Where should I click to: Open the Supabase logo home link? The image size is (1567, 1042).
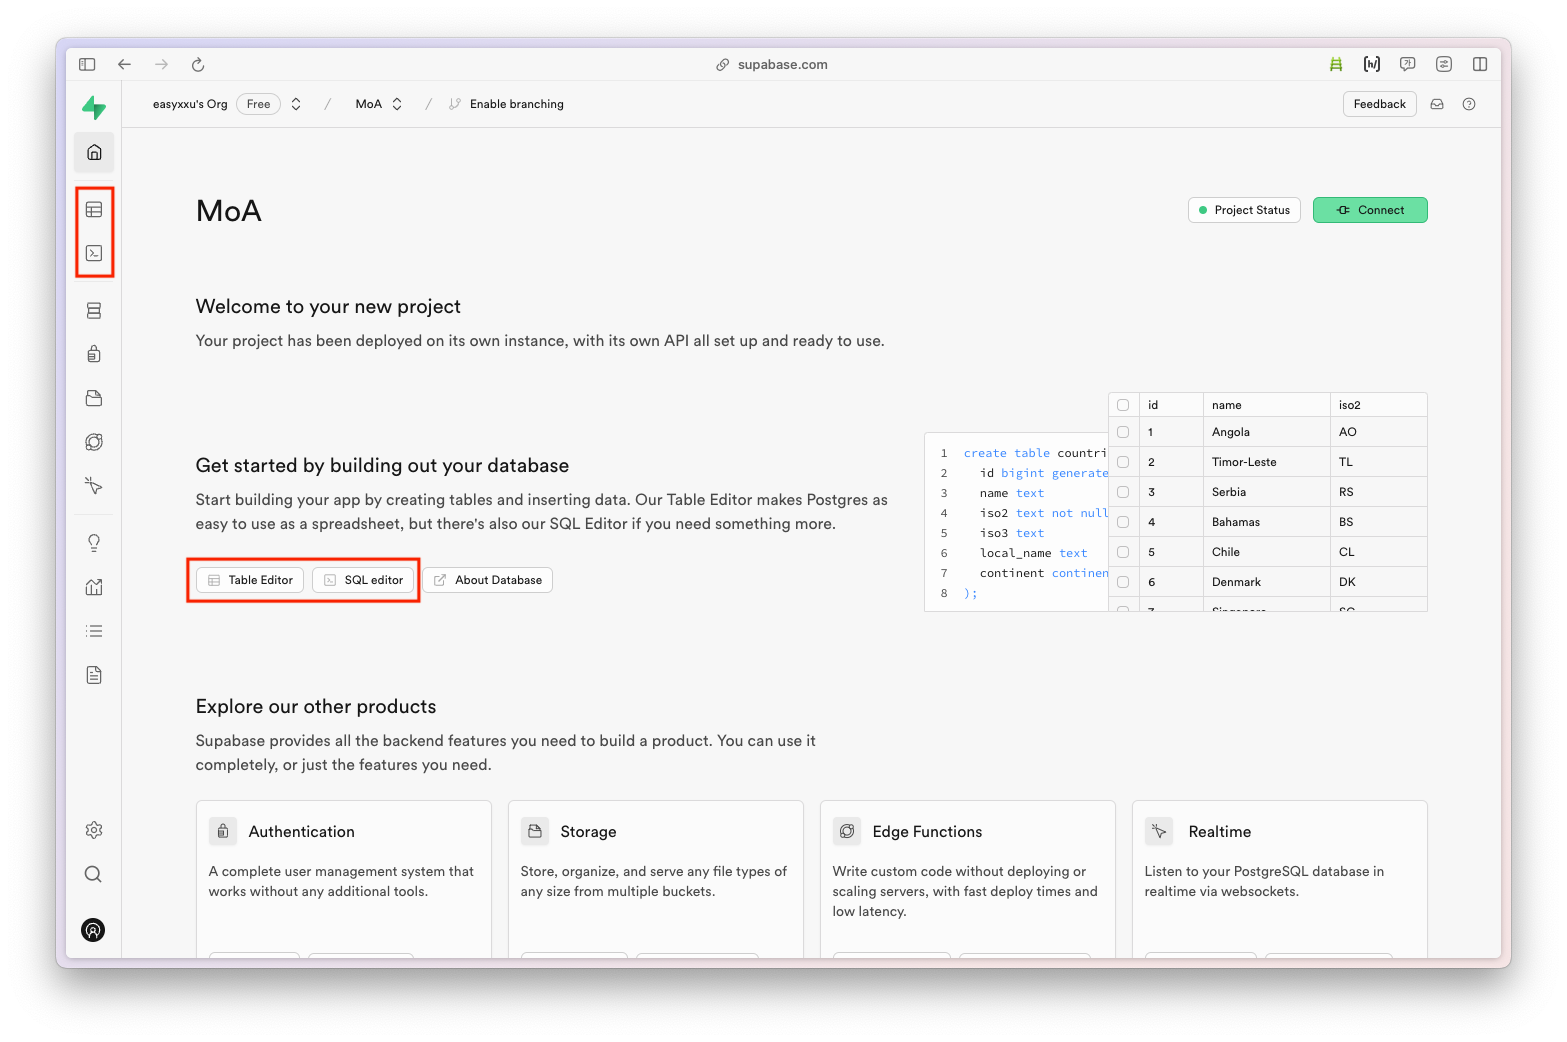(94, 107)
